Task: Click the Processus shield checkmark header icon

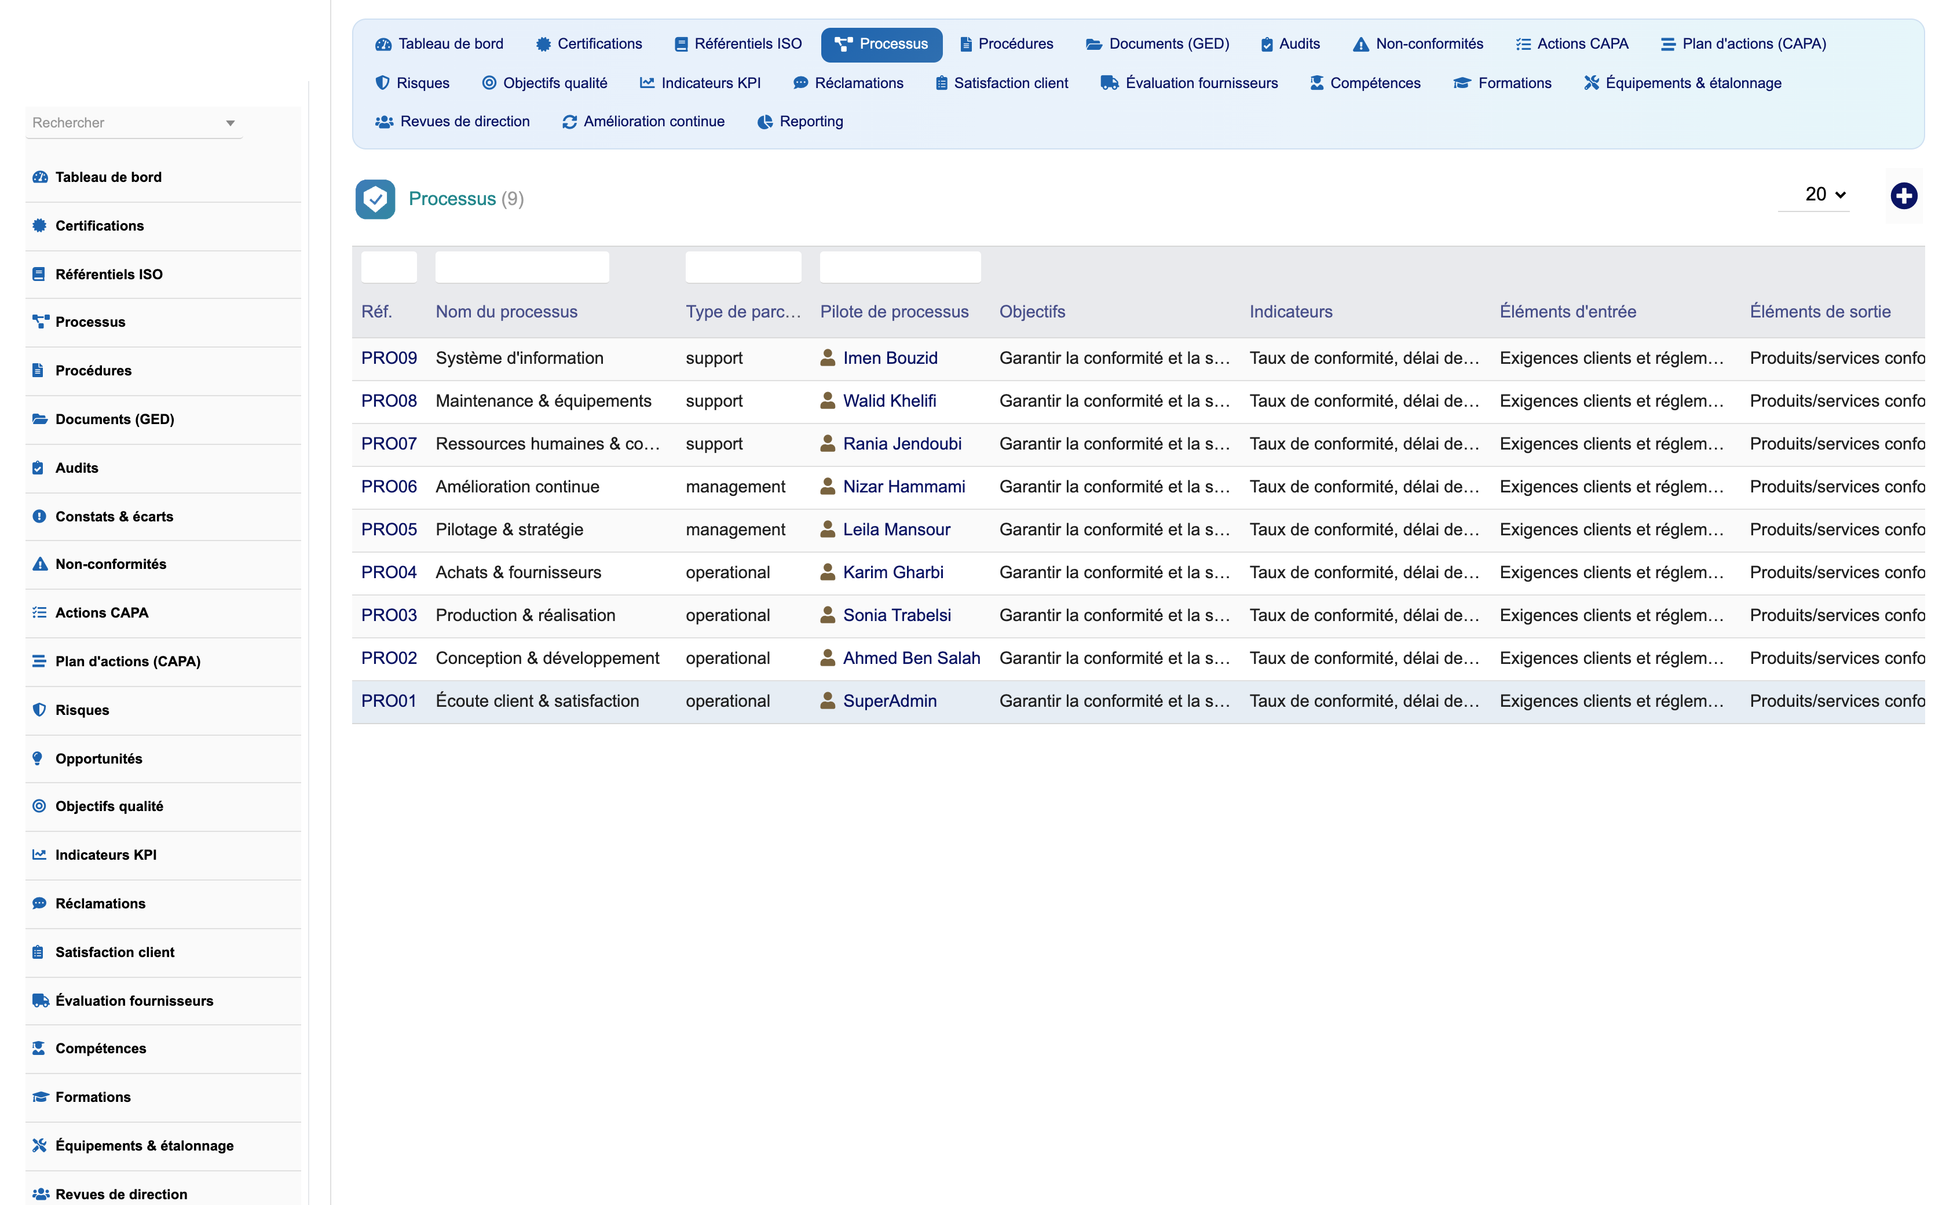Action: 375,199
